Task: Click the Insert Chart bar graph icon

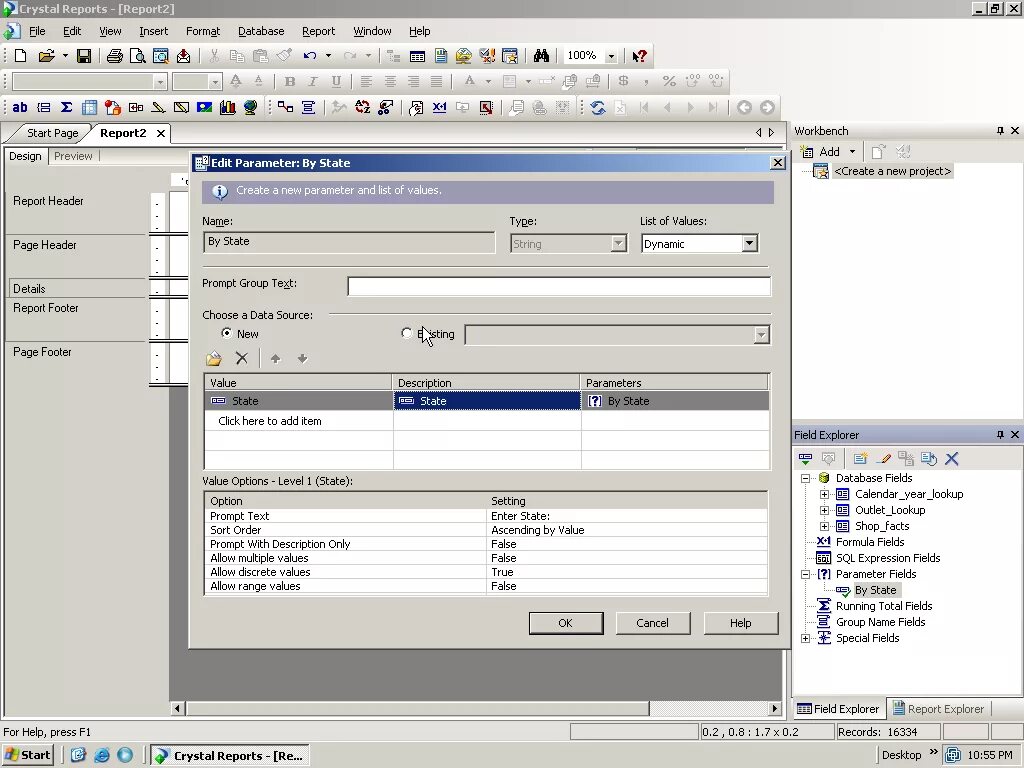Action: click(x=227, y=108)
